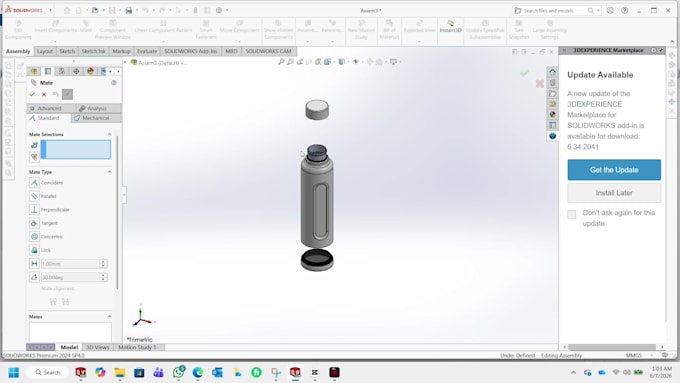Click Get the Update button
The image size is (680, 383).
(x=614, y=170)
